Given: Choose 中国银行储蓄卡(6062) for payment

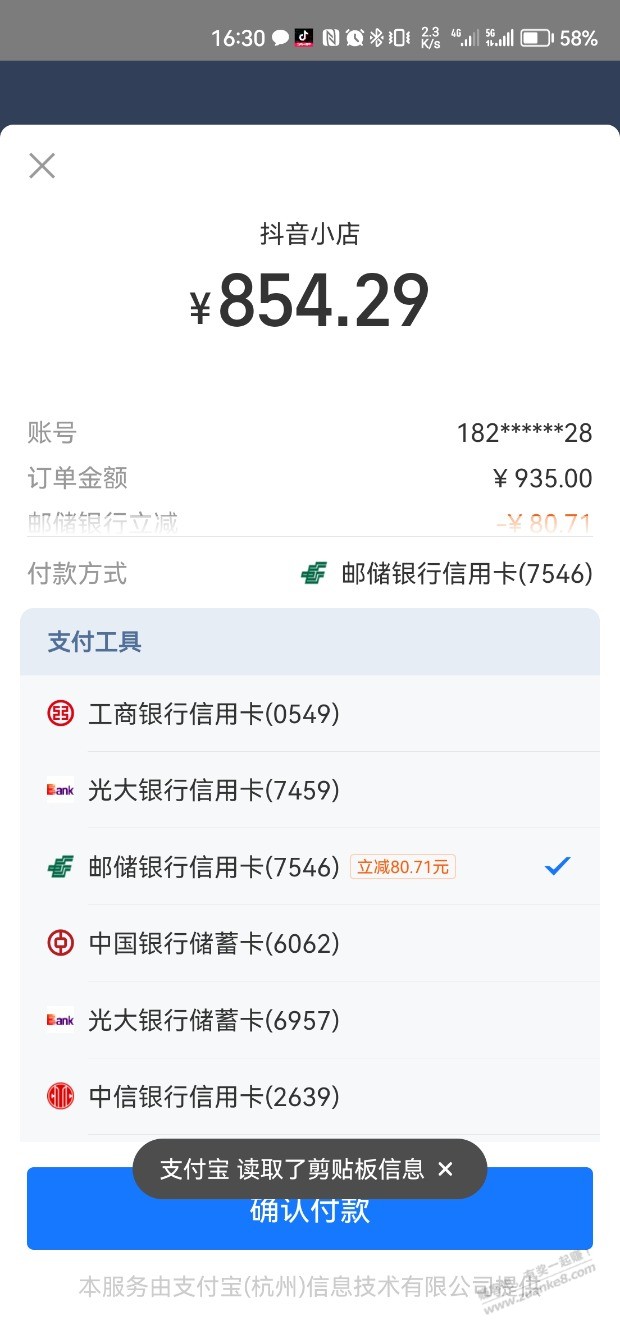Looking at the screenshot, I should point(310,943).
